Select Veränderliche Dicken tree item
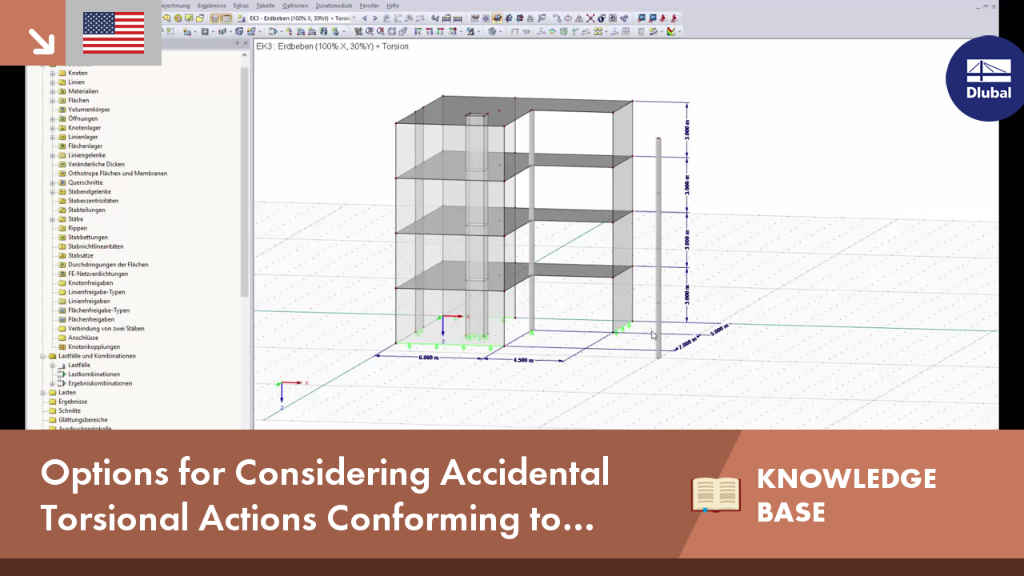The height and width of the screenshot is (576, 1024). (96, 165)
